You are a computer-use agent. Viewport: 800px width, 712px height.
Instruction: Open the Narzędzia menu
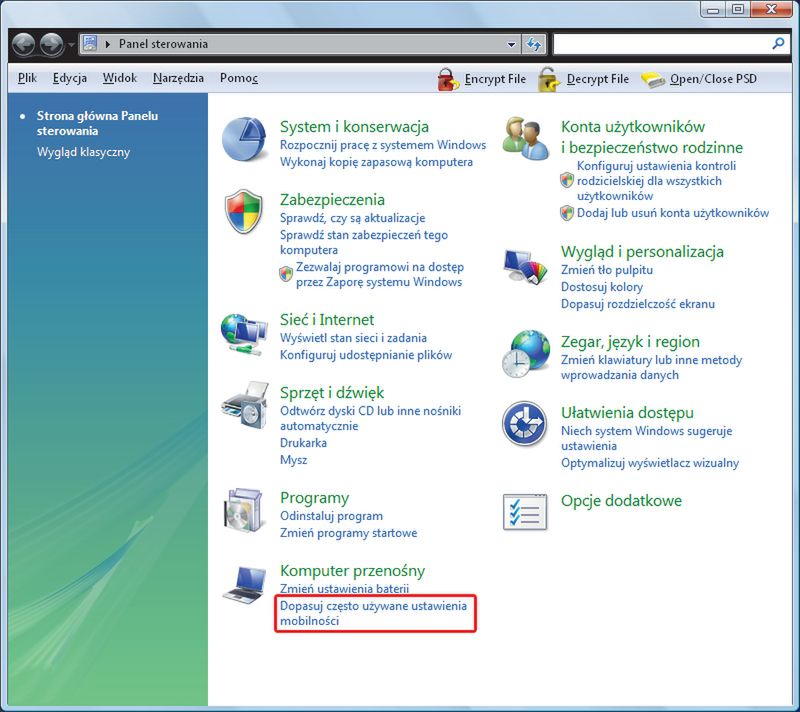coord(178,78)
